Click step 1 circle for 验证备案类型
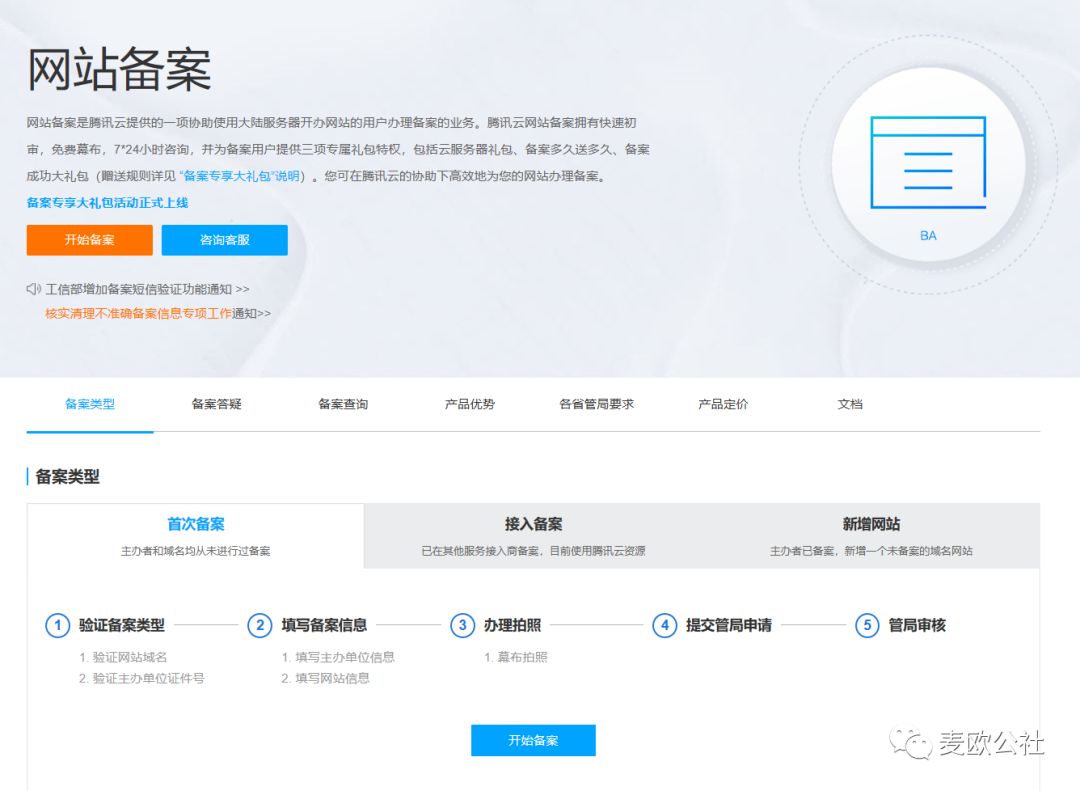 tap(58, 625)
